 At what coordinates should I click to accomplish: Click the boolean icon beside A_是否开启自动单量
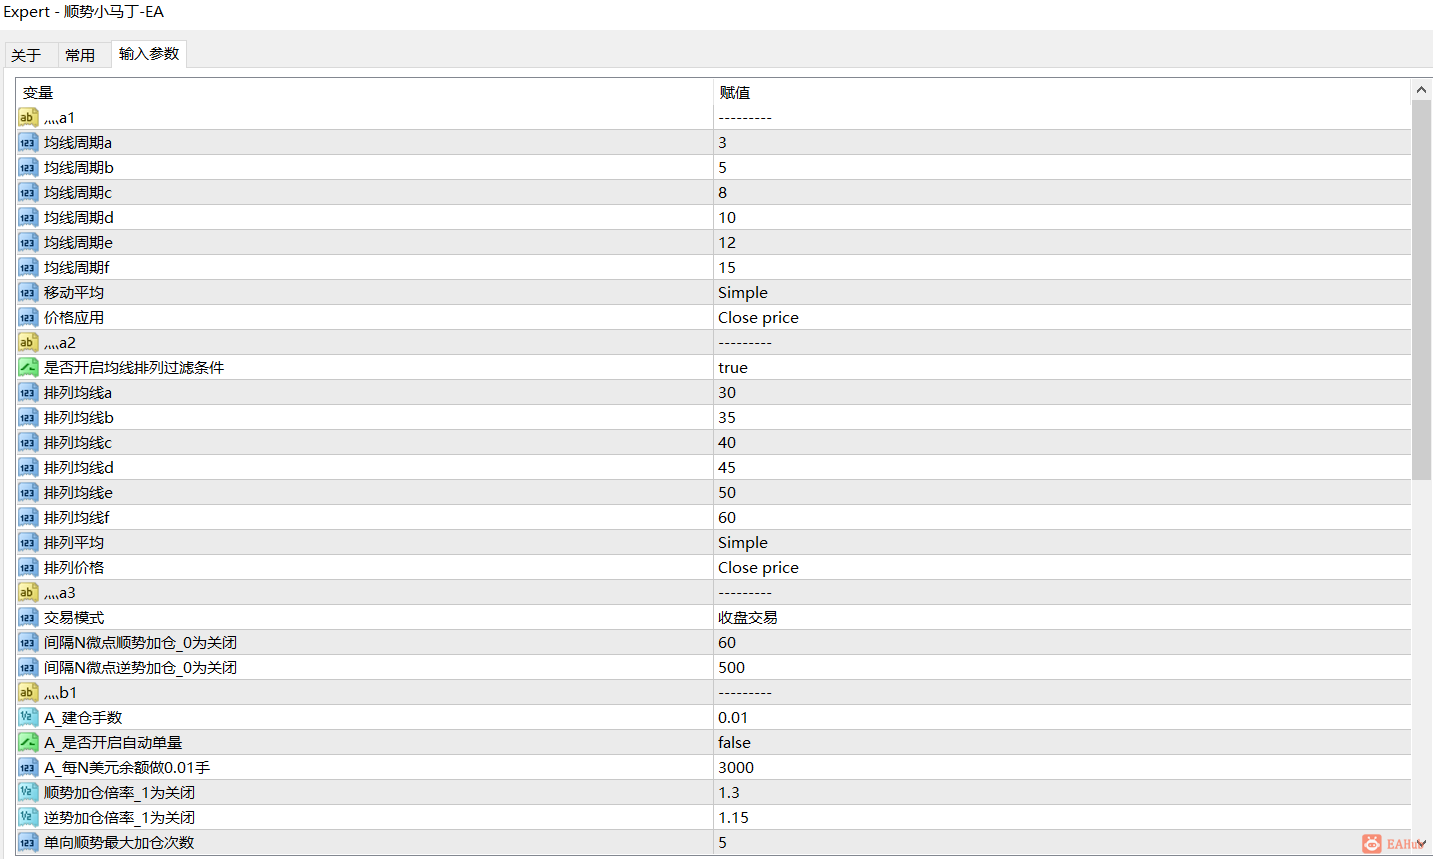click(x=28, y=742)
